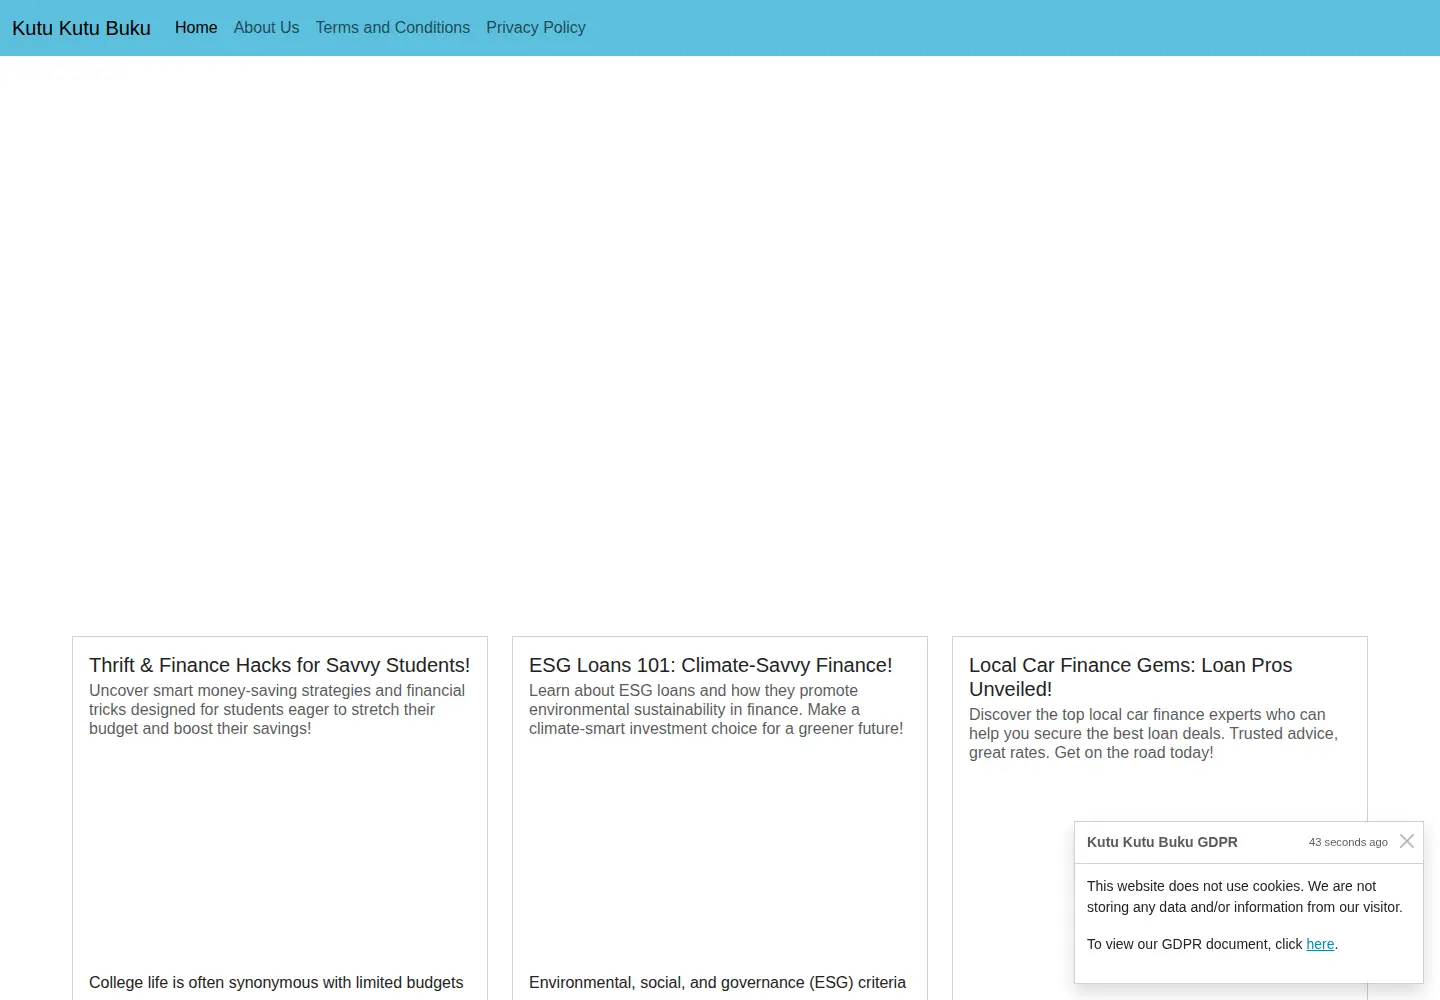Screen dimensions: 1440x1000
Task: Click the GDPR document 'here' link
Action: (x=1320, y=944)
